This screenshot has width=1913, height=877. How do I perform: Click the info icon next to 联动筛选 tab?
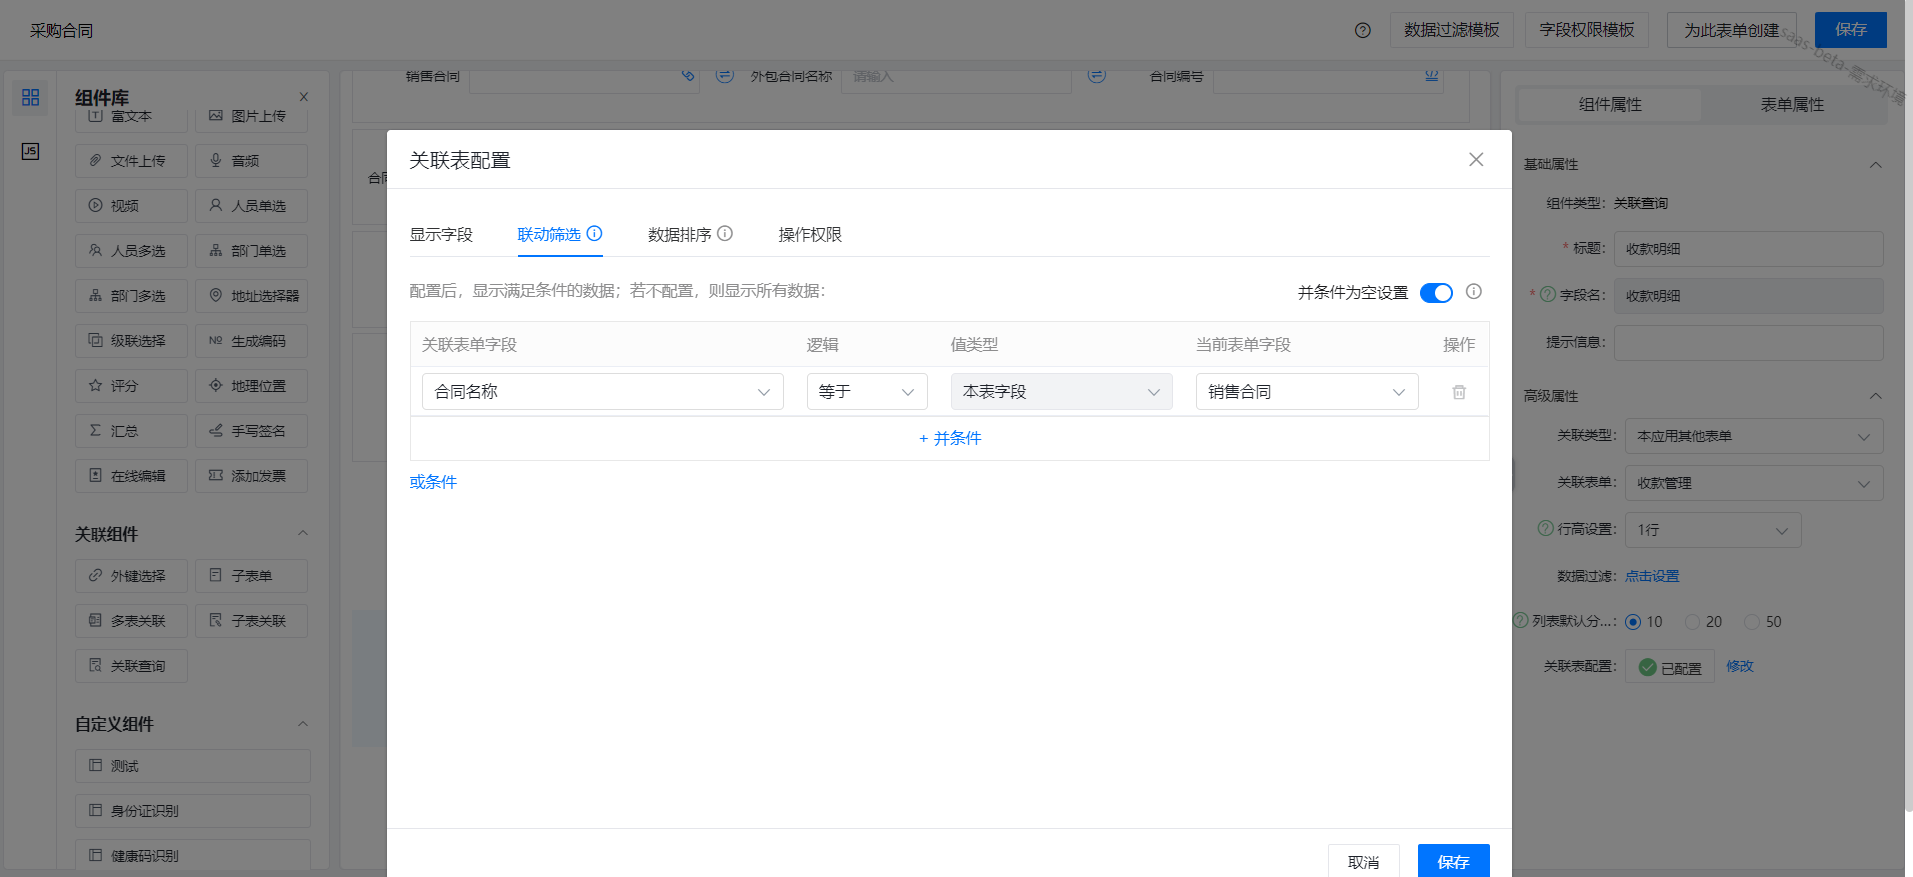[594, 233]
